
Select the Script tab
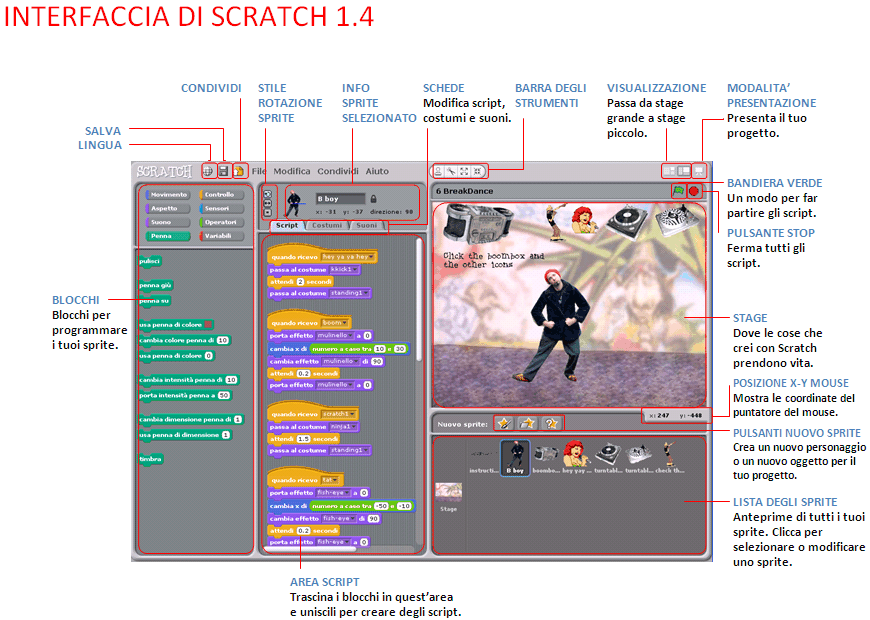pos(287,225)
